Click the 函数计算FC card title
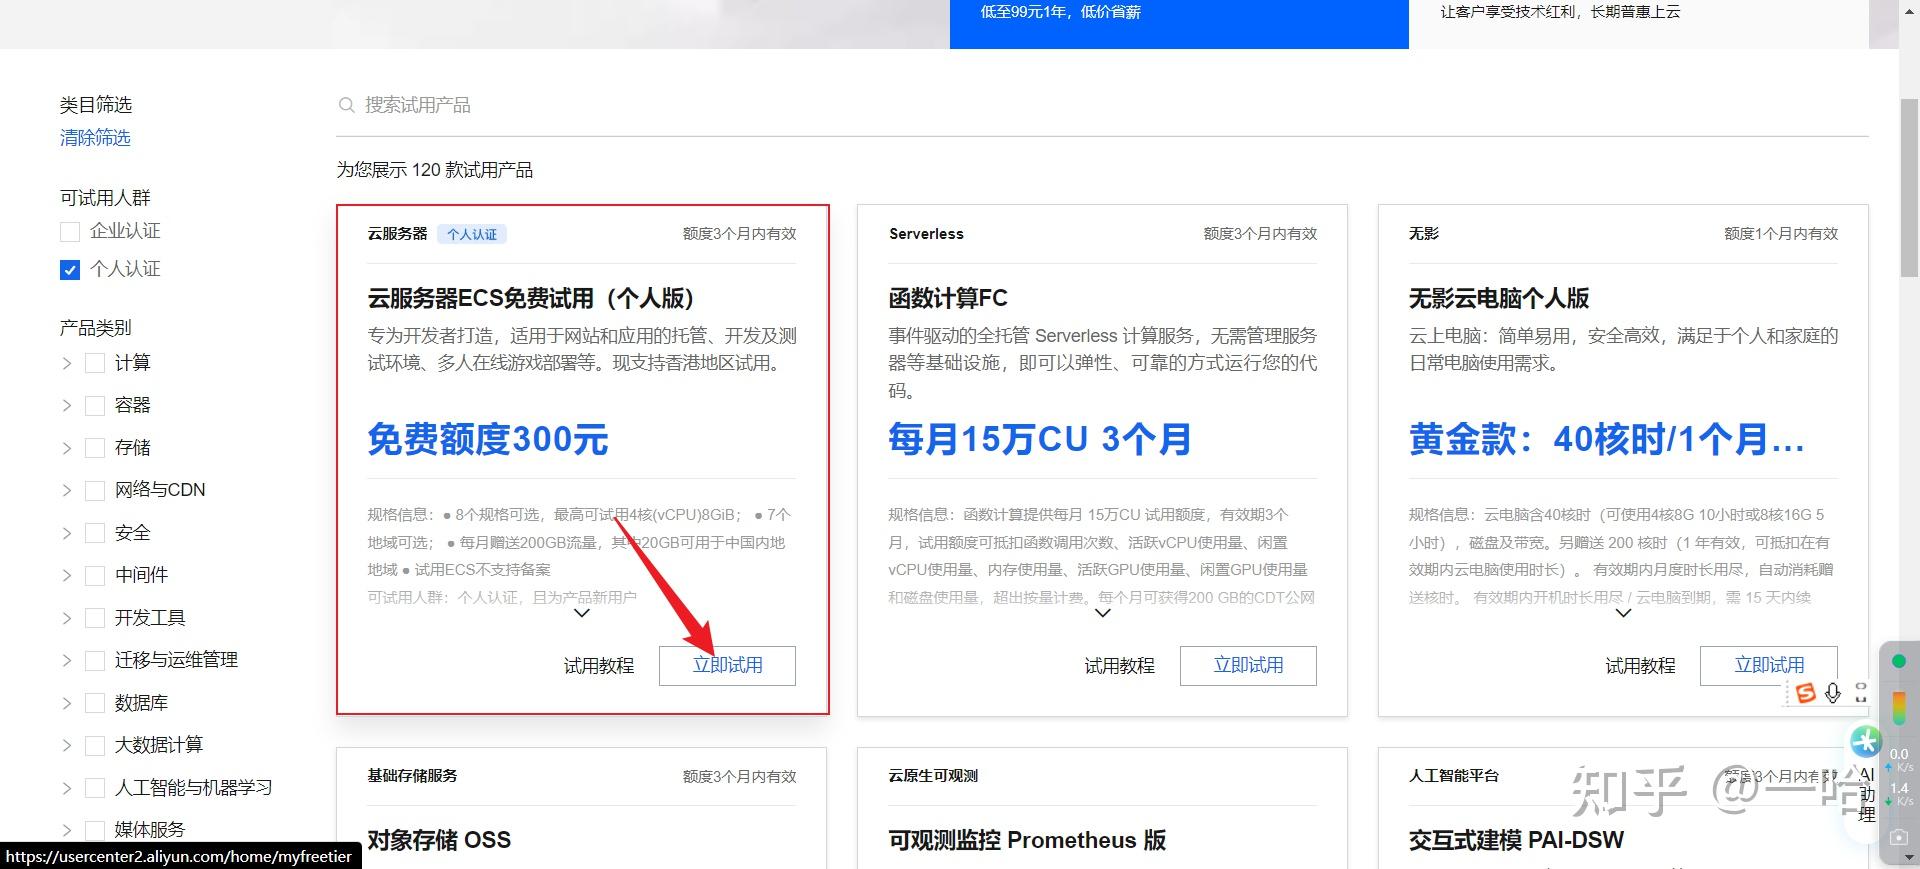Viewport: 1920px width, 869px height. coord(948,298)
